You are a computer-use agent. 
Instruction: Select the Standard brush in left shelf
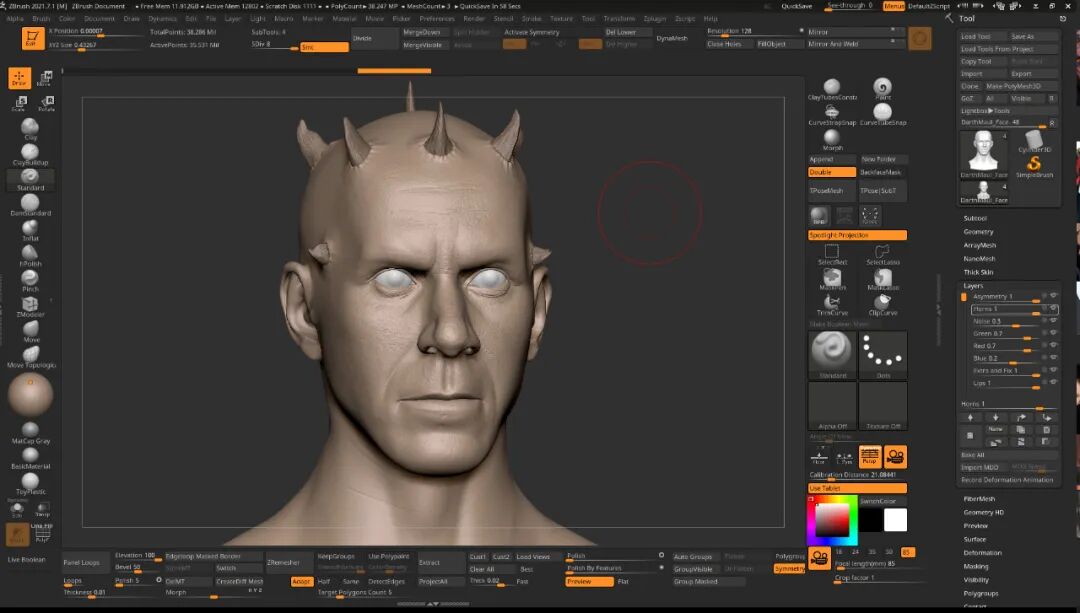pos(30,180)
